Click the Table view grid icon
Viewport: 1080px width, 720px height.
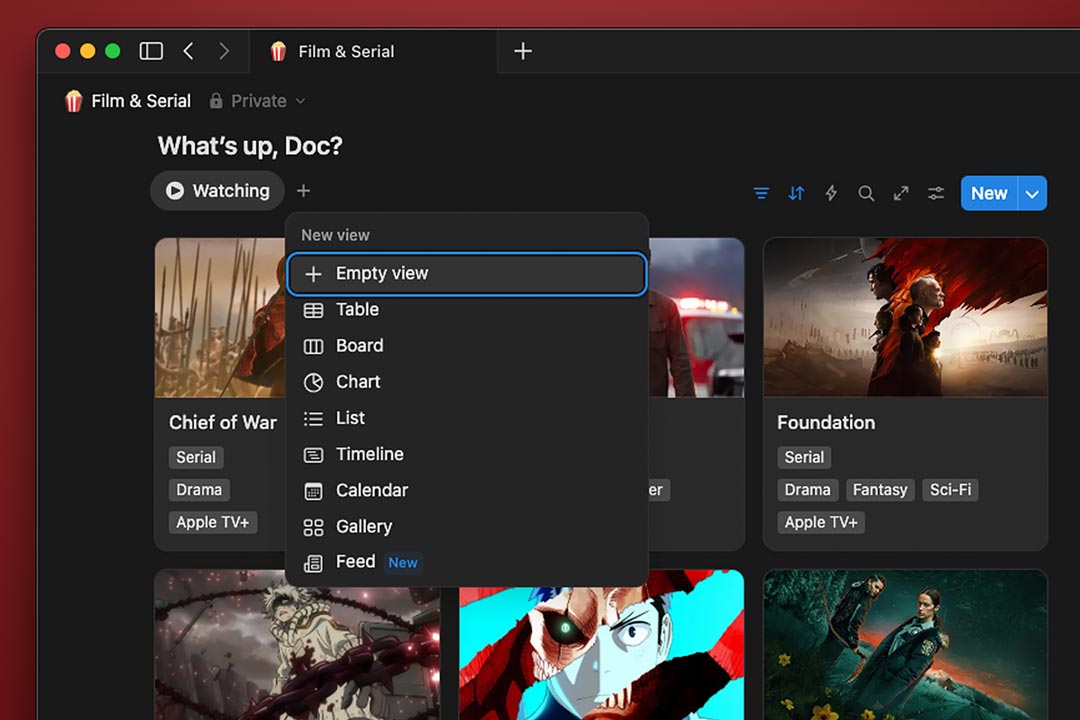tap(313, 310)
